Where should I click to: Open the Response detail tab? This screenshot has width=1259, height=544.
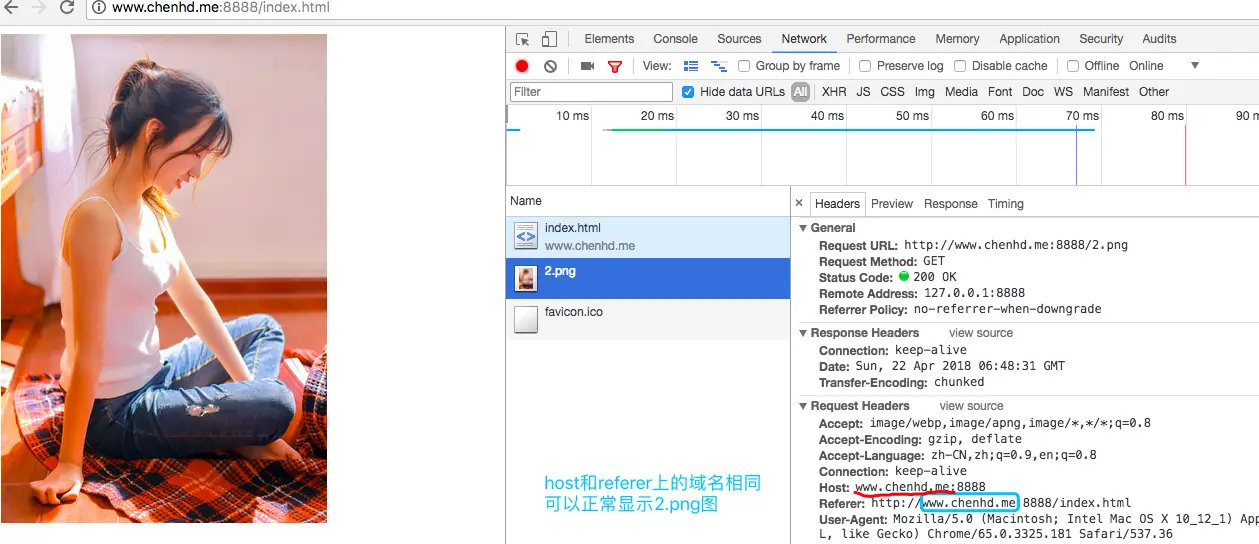(x=950, y=204)
